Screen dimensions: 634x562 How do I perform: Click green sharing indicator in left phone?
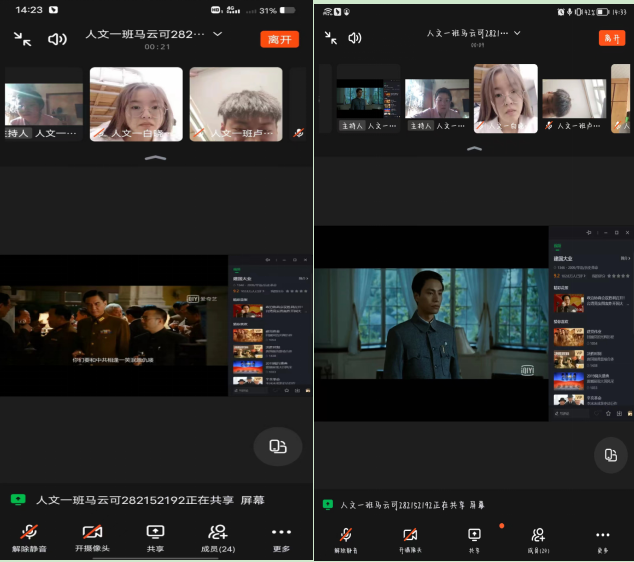pyautogui.click(x=18, y=500)
